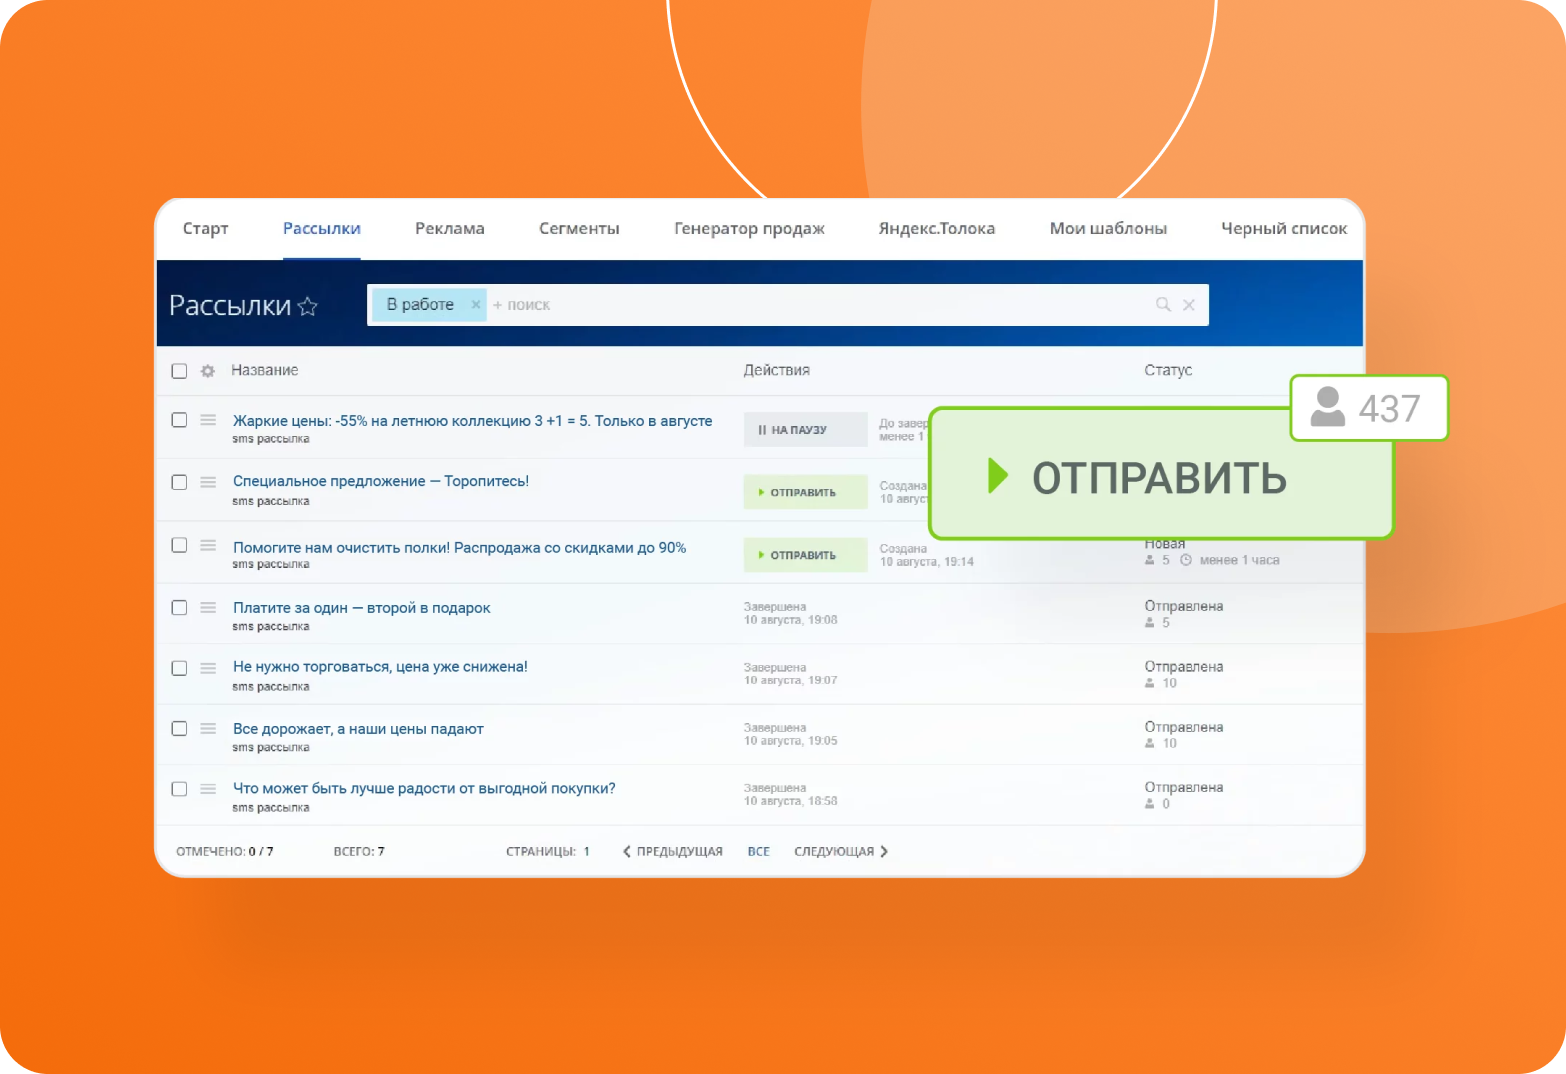This screenshot has width=1566, height=1074.
Task: Go to СЛЕДУЮЩАЯ page
Action: coord(841,852)
